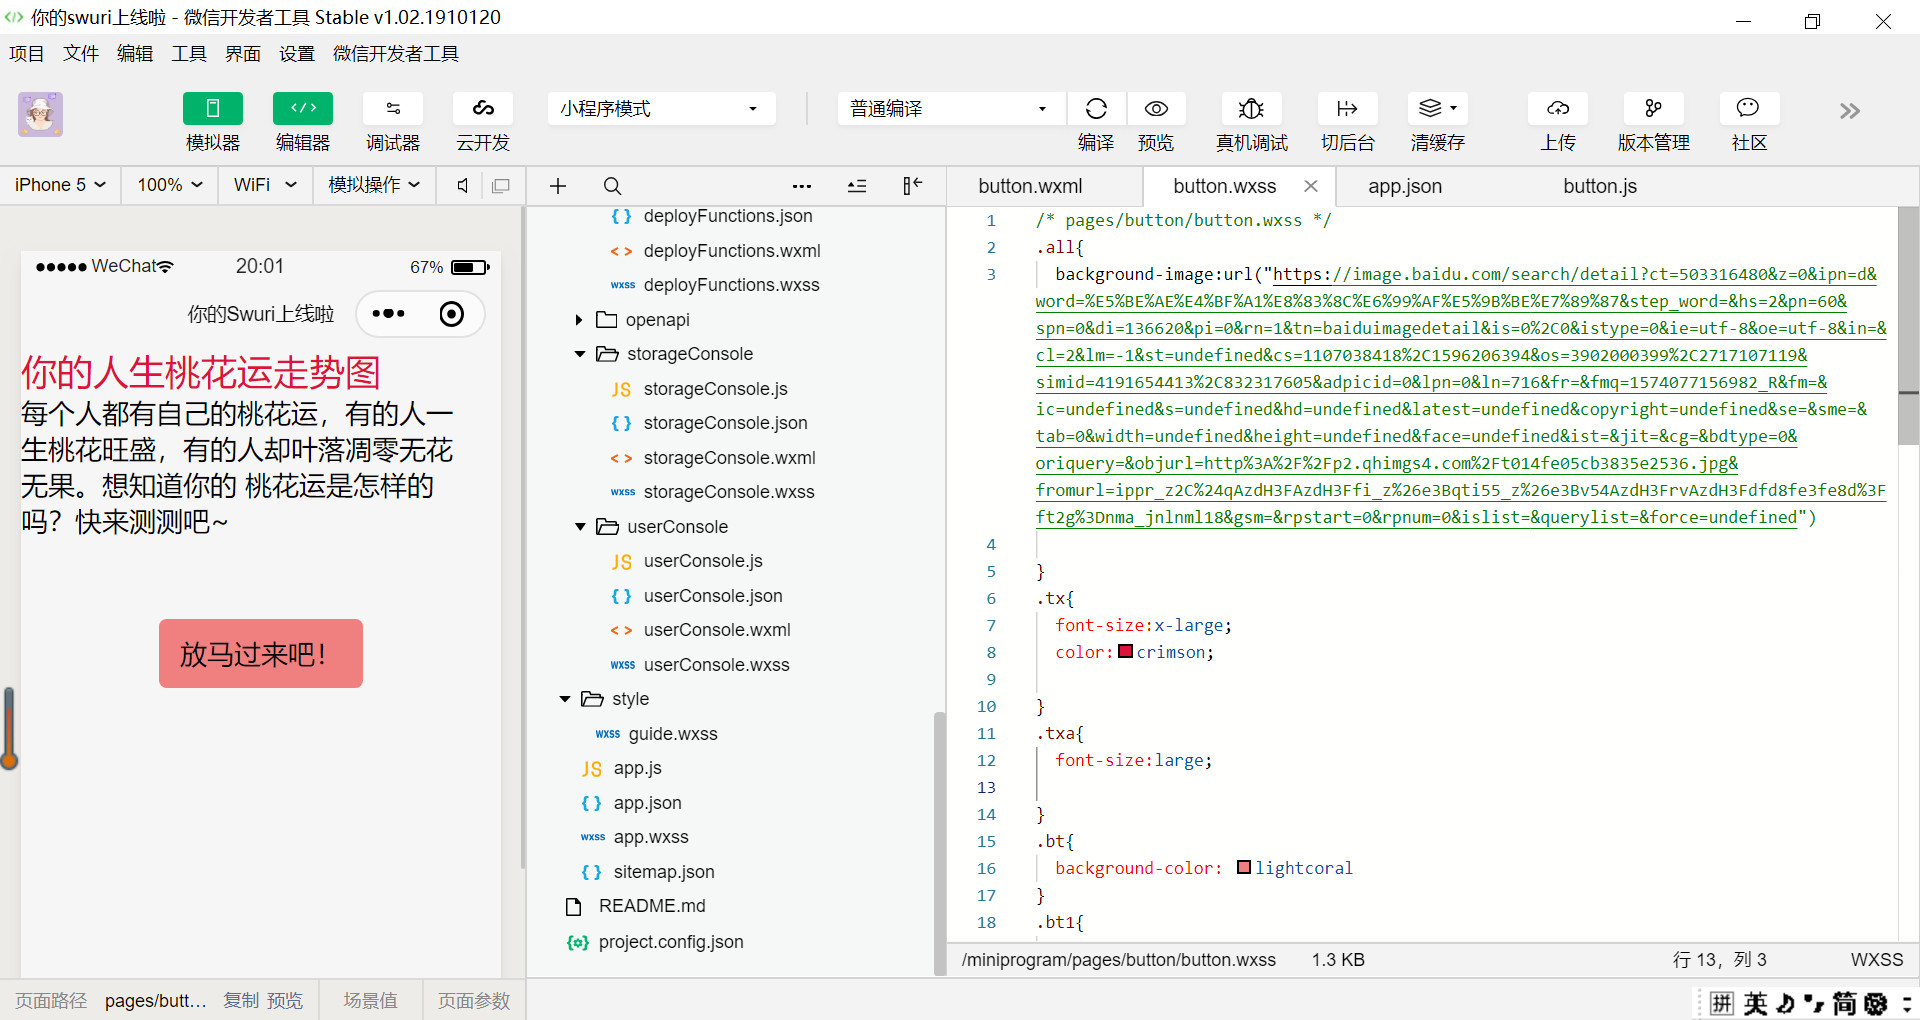This screenshot has width=1920, height=1020.
Task: Click the compile (编译) refresh icon
Action: 1096,109
